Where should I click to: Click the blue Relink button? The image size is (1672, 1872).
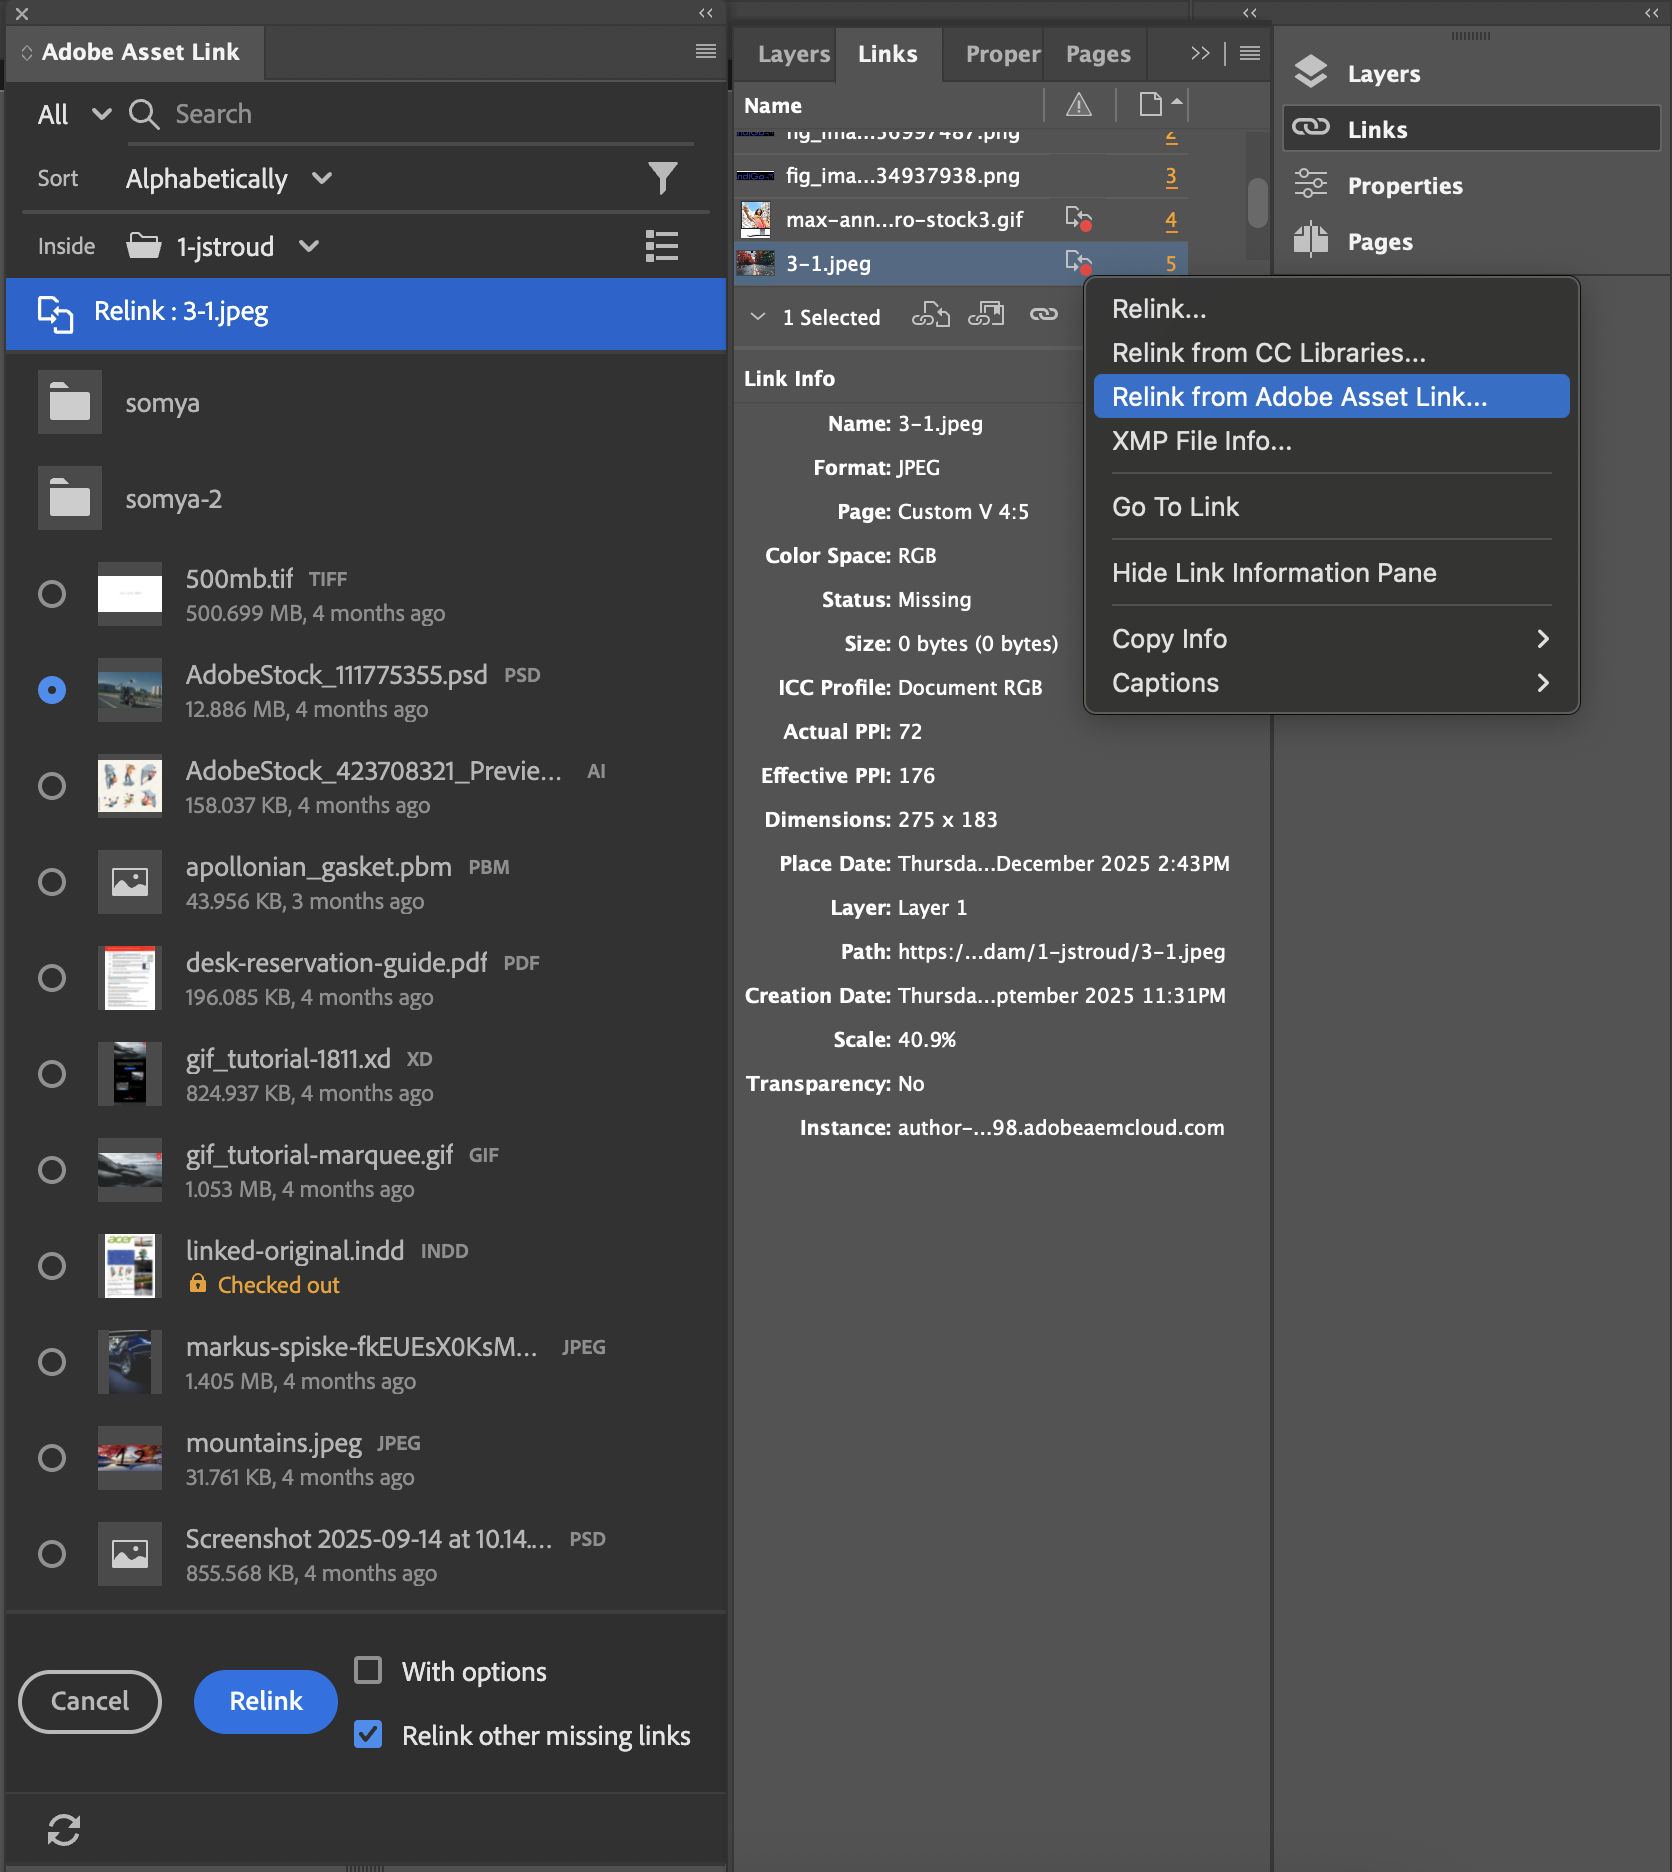pyautogui.click(x=264, y=1701)
